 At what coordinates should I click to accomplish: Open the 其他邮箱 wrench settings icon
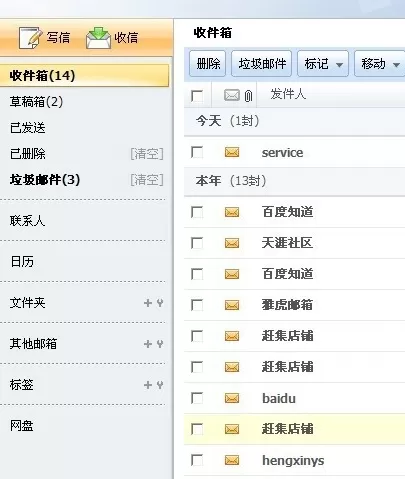(160, 344)
